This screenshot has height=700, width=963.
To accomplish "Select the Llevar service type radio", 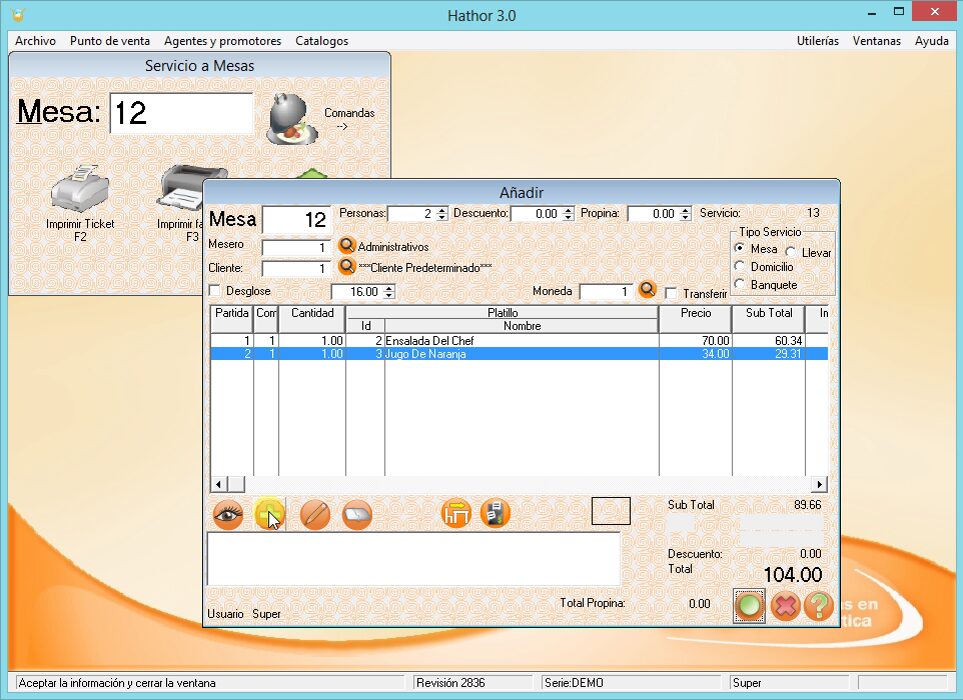I will tap(790, 252).
